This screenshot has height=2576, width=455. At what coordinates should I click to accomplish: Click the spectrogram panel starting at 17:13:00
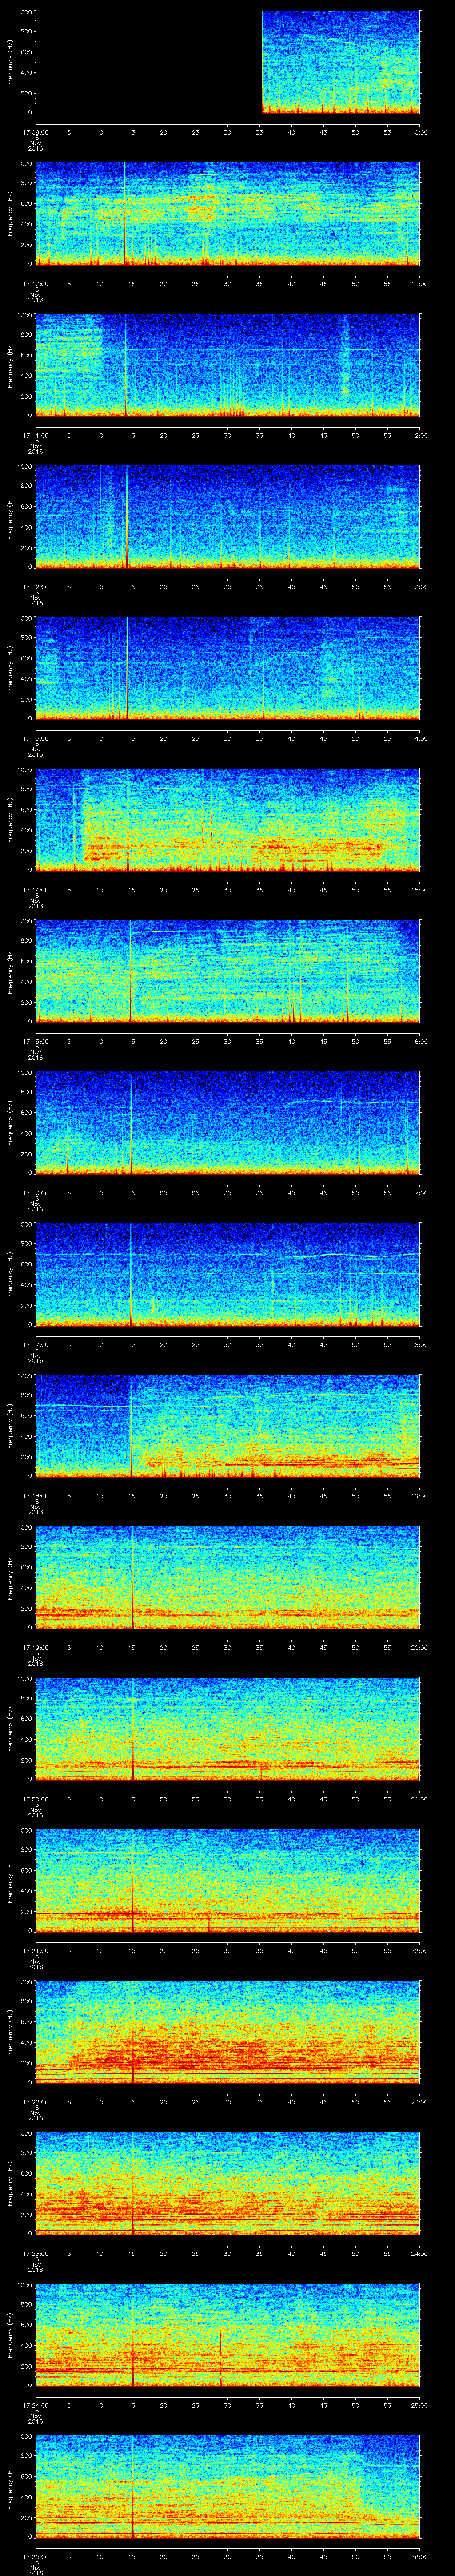point(228,668)
